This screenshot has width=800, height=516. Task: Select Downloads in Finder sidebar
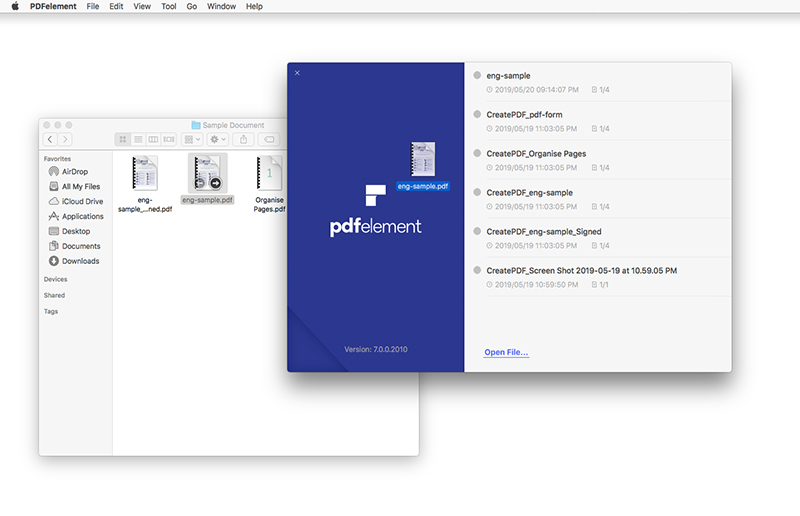point(74,261)
